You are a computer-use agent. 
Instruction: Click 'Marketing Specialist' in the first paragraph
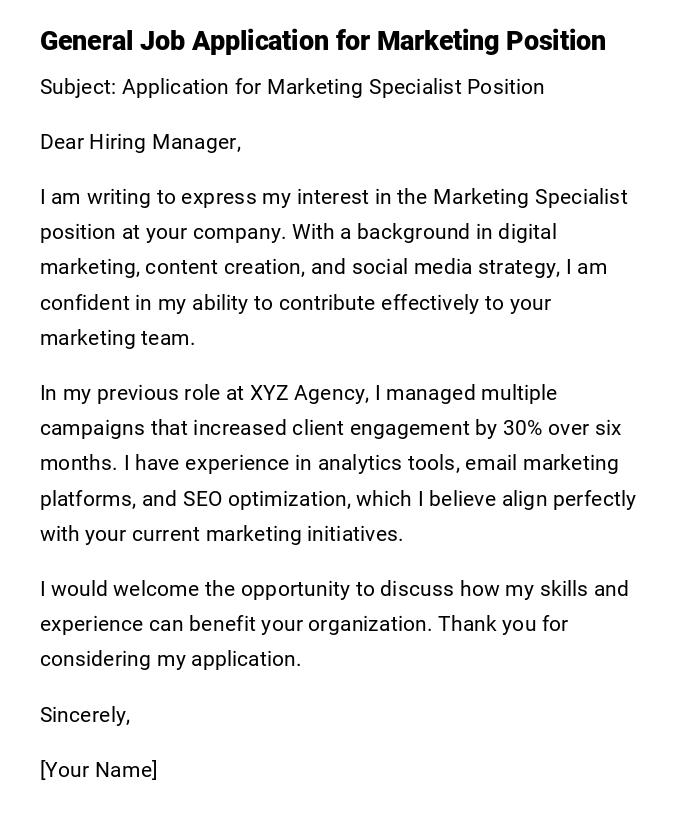click(530, 197)
